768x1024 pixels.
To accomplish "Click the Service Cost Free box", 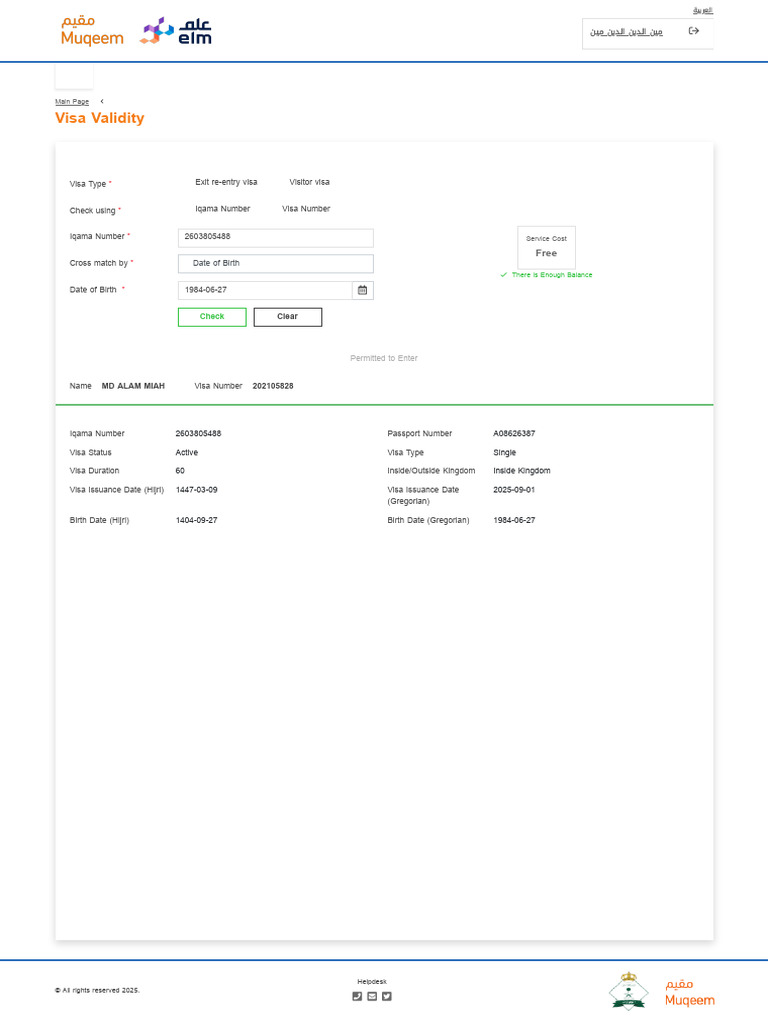I will (x=547, y=247).
